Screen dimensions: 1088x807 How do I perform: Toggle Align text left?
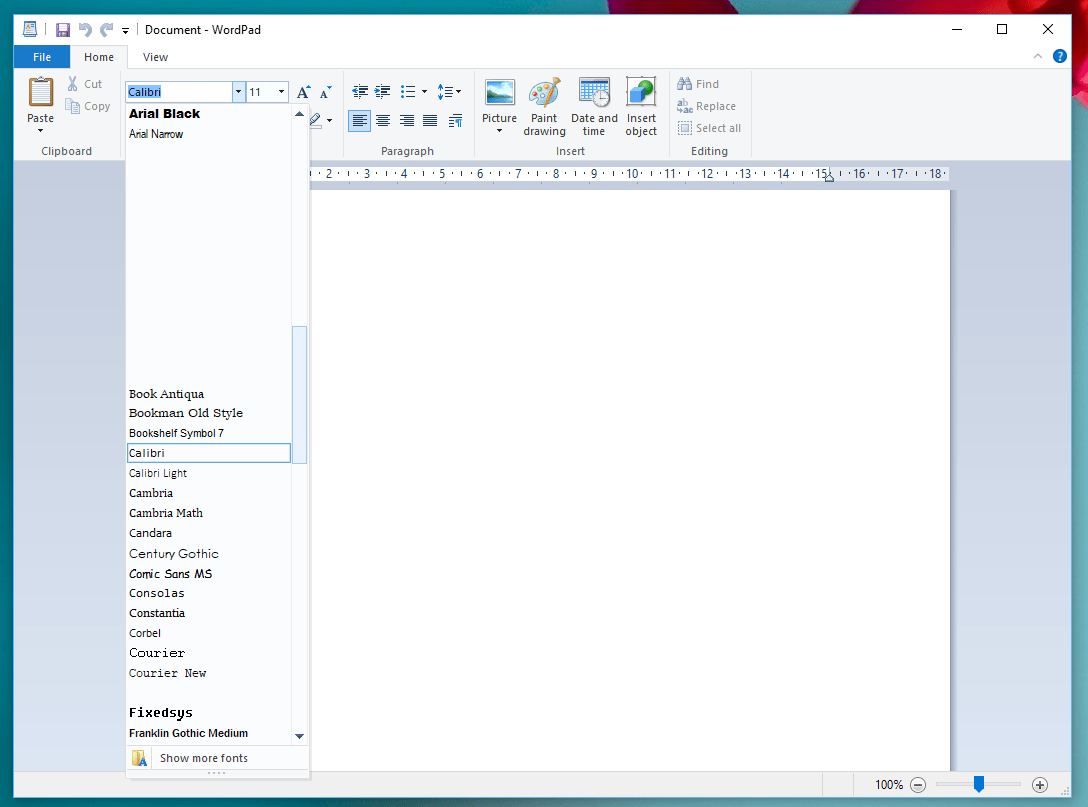tap(359, 121)
